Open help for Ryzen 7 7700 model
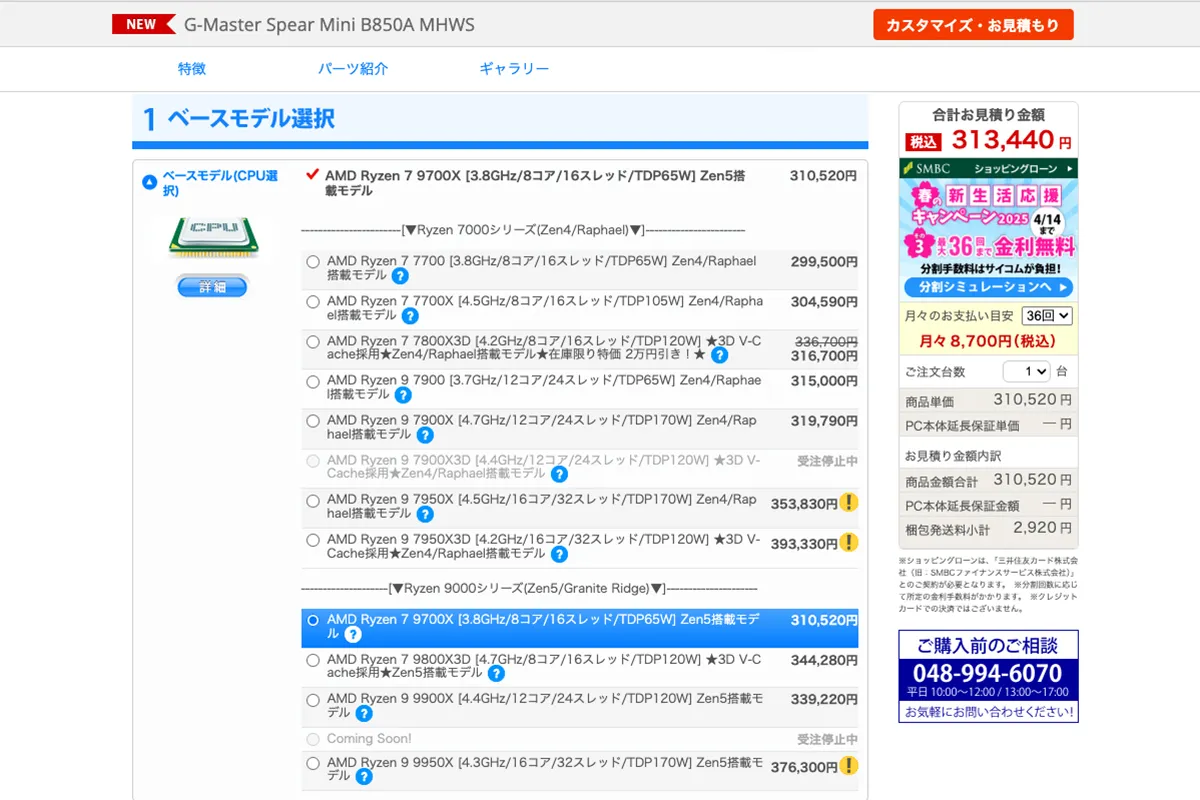 click(400, 276)
